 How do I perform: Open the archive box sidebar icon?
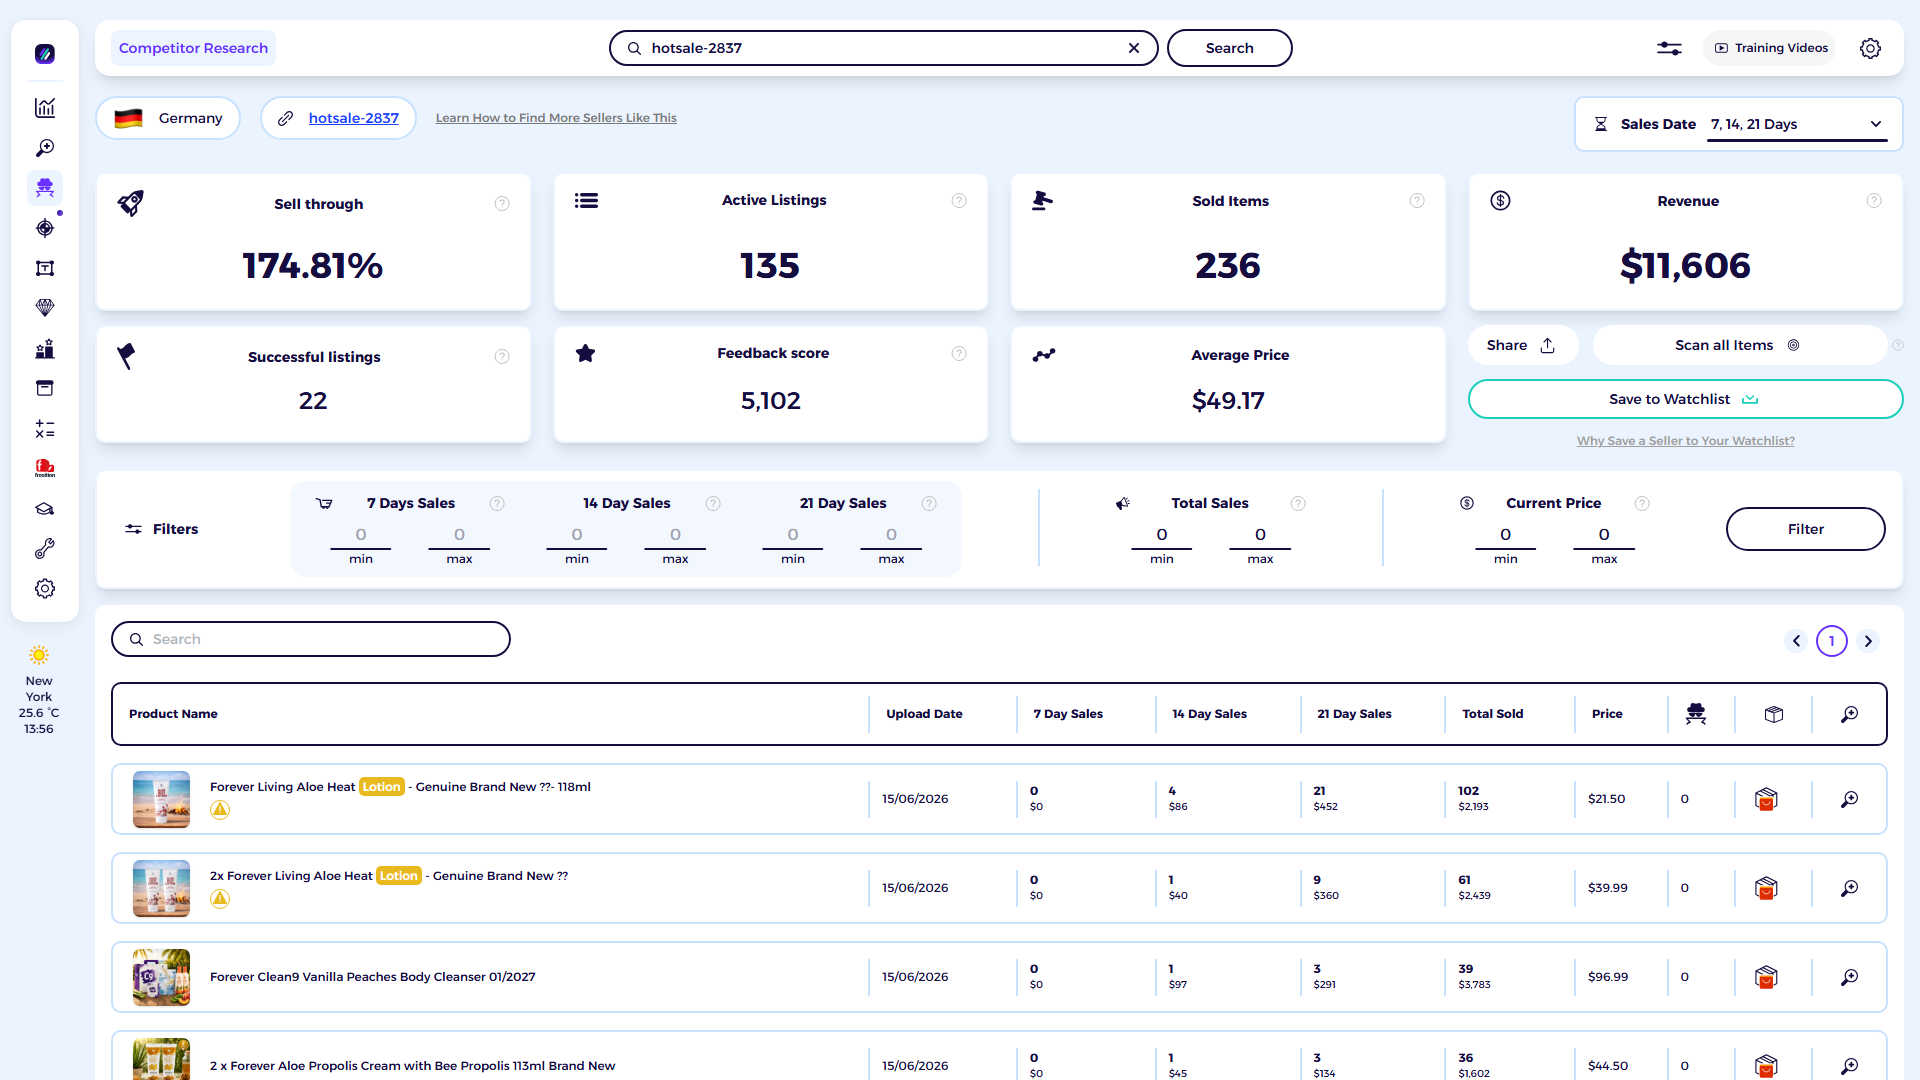pyautogui.click(x=45, y=388)
